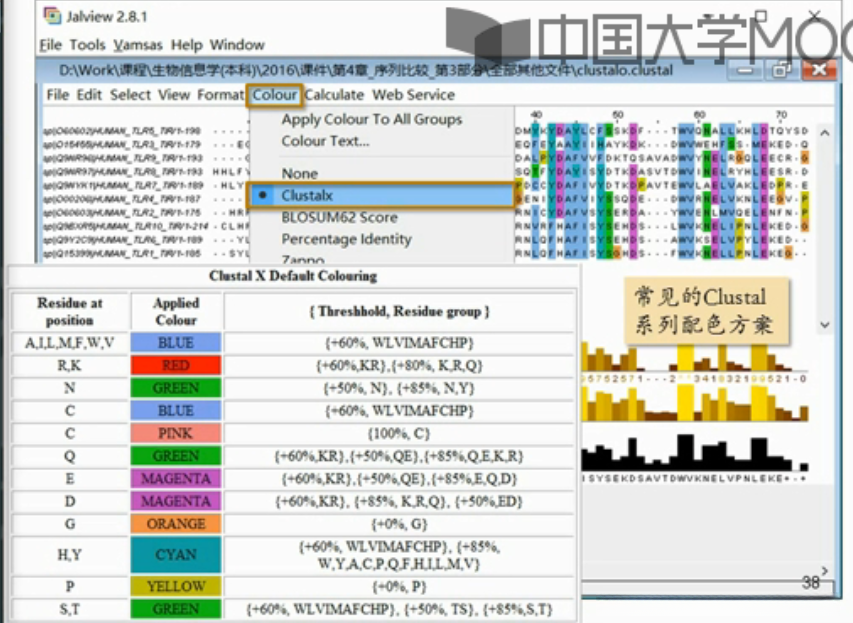Click the horizontal scrollbar right arrow
The height and width of the screenshot is (623, 853).
(825, 570)
